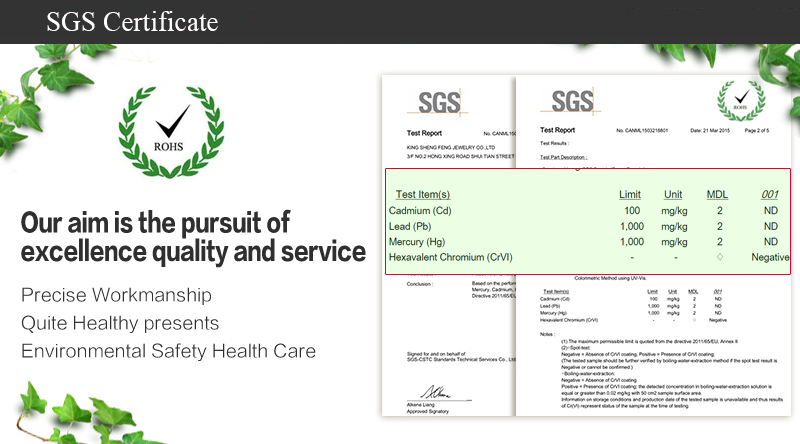The image size is (800, 444).
Task: Click the diamond symbol in the highlighted MDL column
Action: tap(717, 257)
